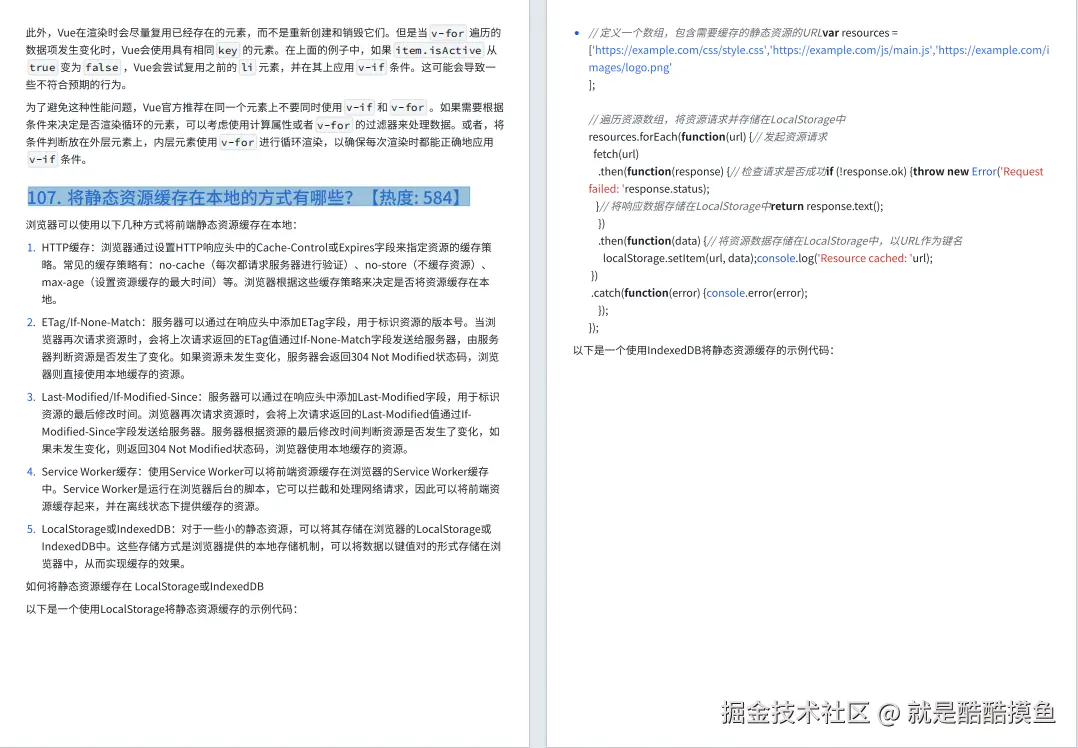Click the sentence starting '为了避免这种性能问题'
The width and height of the screenshot is (1078, 748).
coord(265,133)
